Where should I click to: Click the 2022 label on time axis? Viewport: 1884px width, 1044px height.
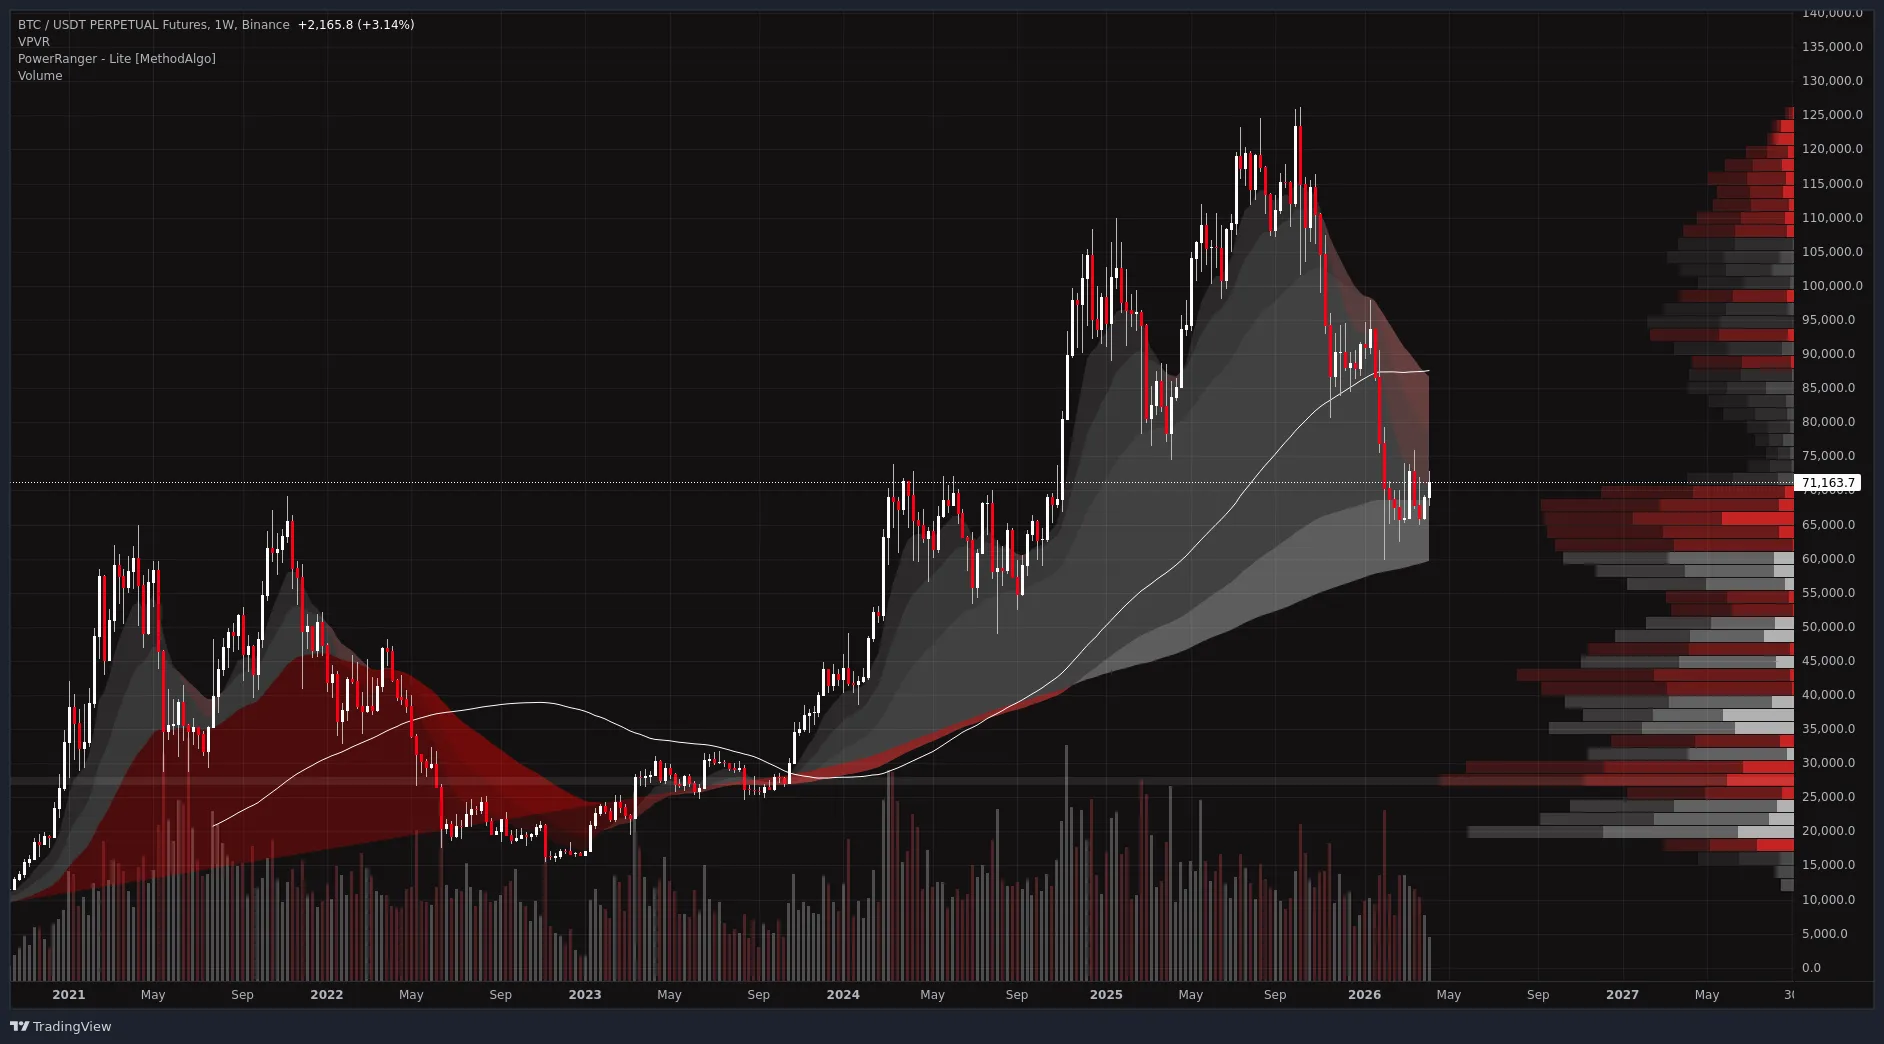[x=326, y=995]
